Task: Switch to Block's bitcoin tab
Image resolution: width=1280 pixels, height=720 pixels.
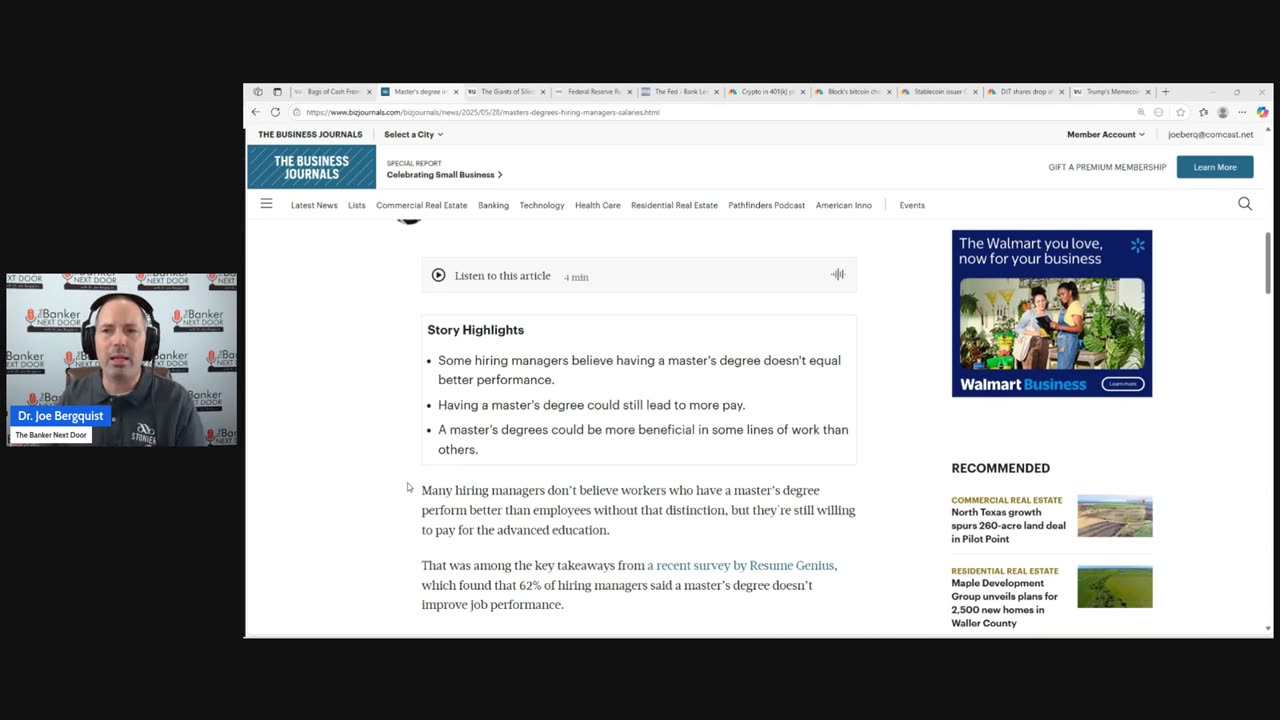Action: click(x=853, y=92)
